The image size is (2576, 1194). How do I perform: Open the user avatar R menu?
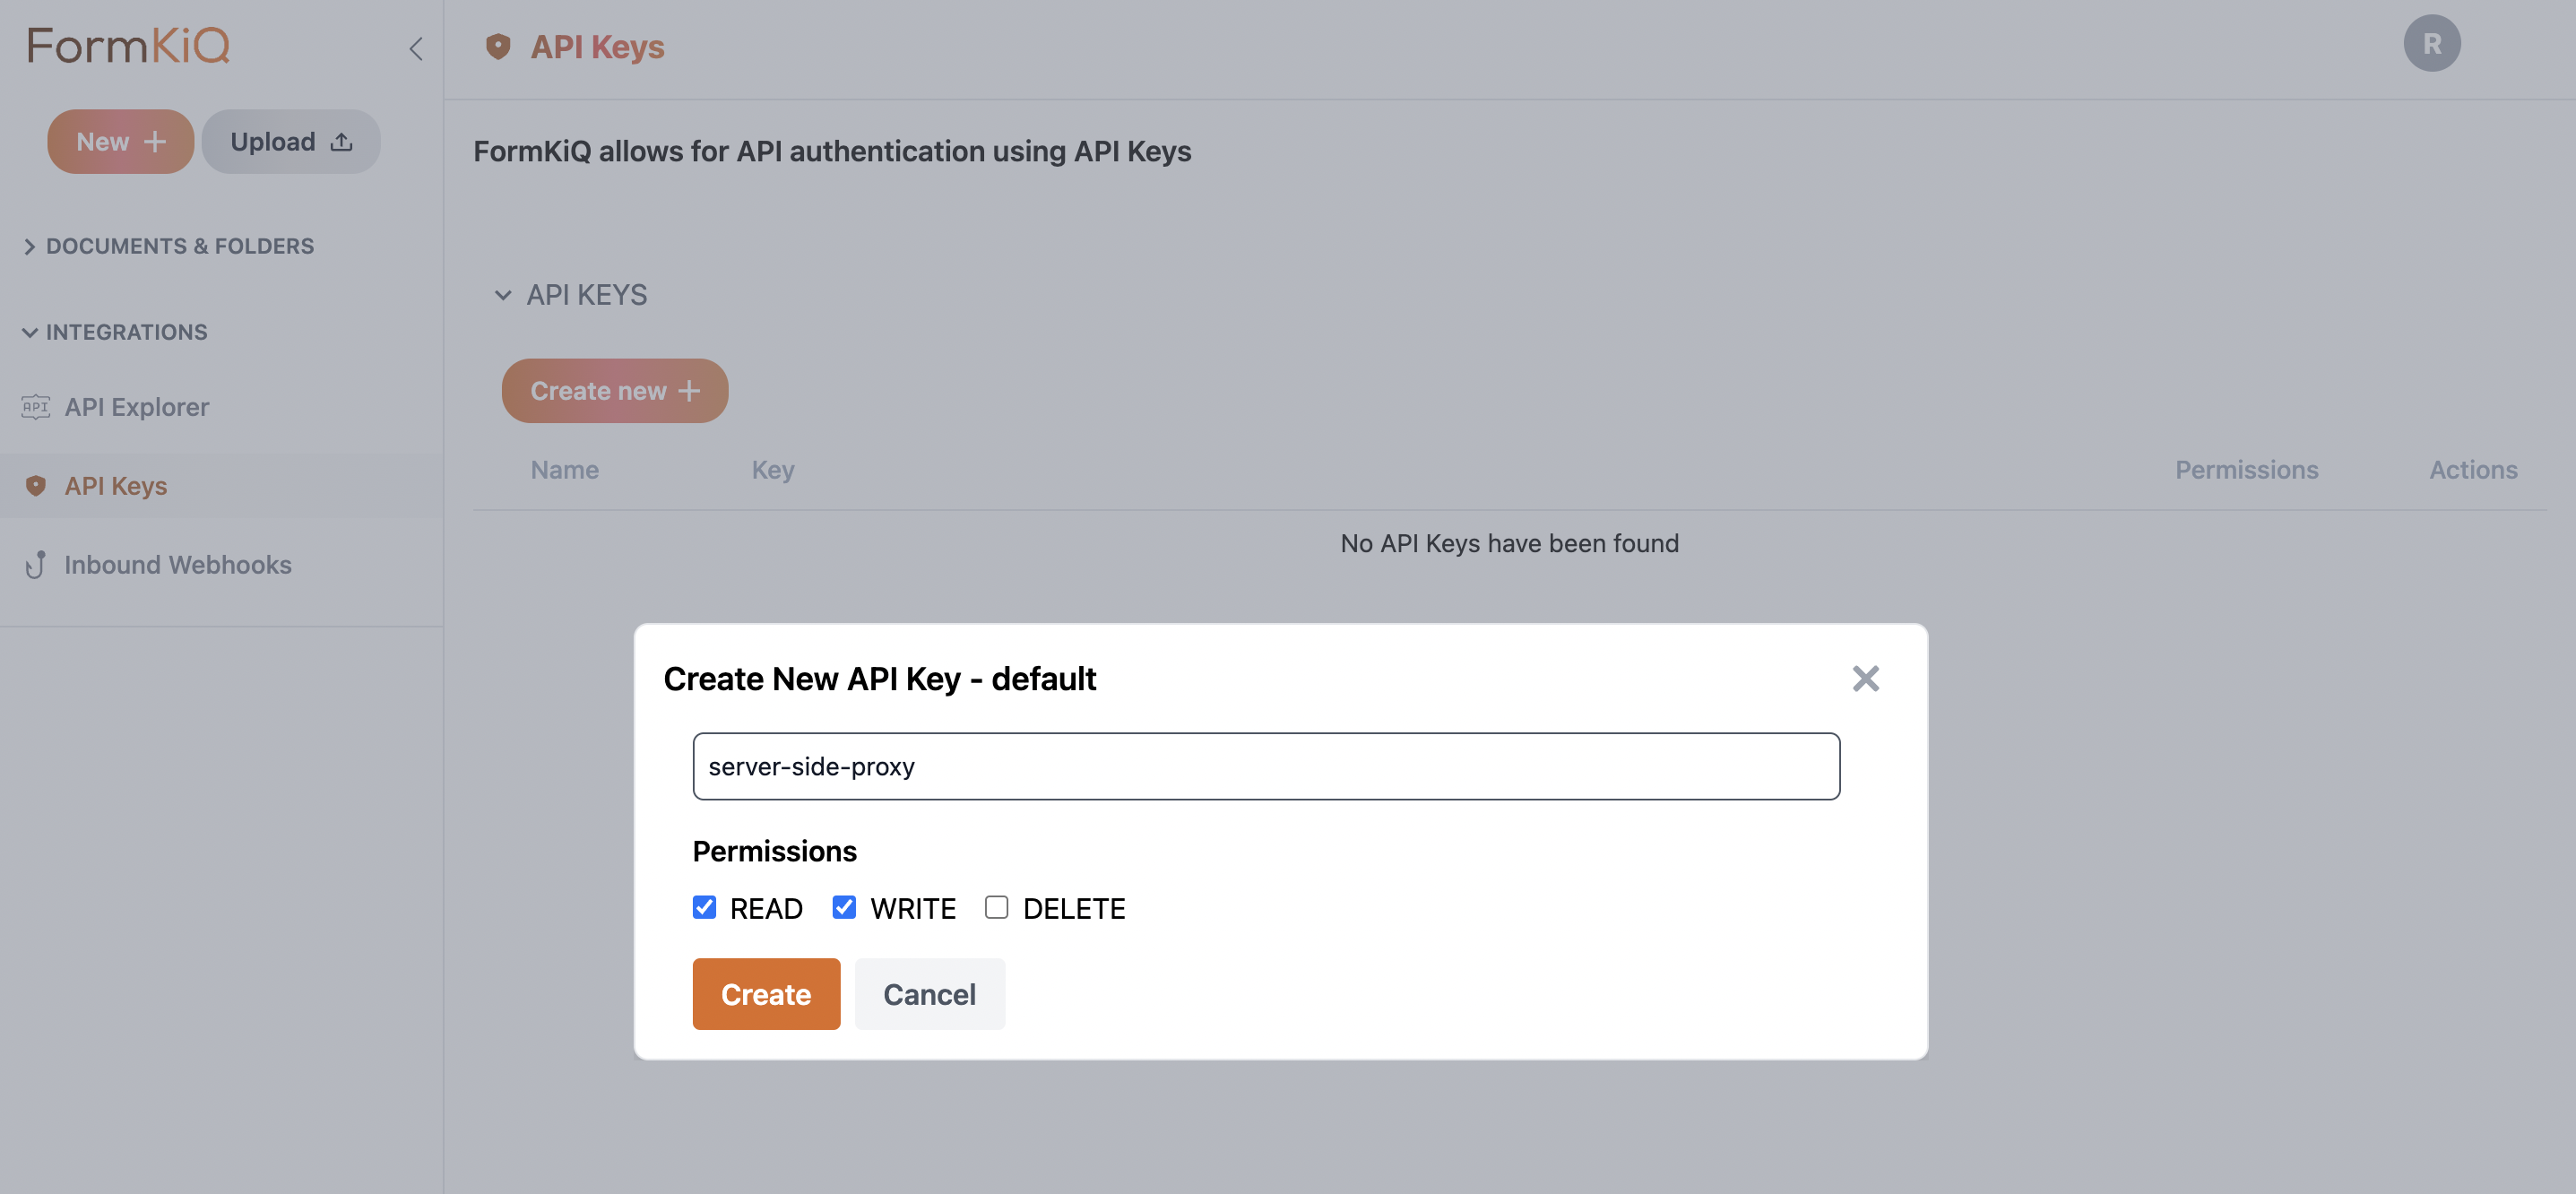click(2431, 44)
